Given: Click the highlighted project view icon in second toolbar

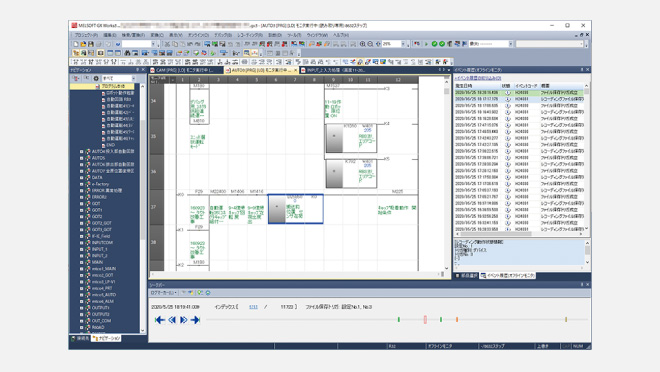Looking at the screenshot, I should (x=76, y=53).
